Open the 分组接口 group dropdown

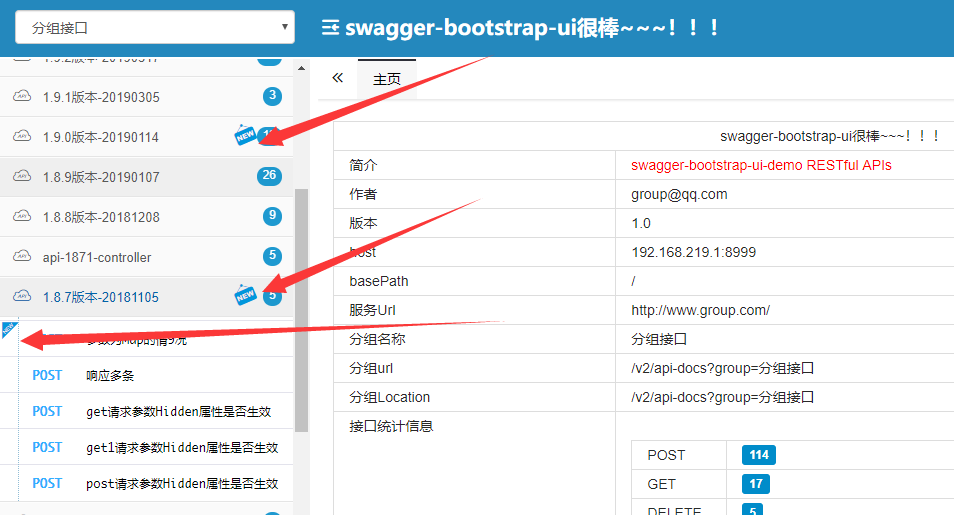(x=154, y=27)
